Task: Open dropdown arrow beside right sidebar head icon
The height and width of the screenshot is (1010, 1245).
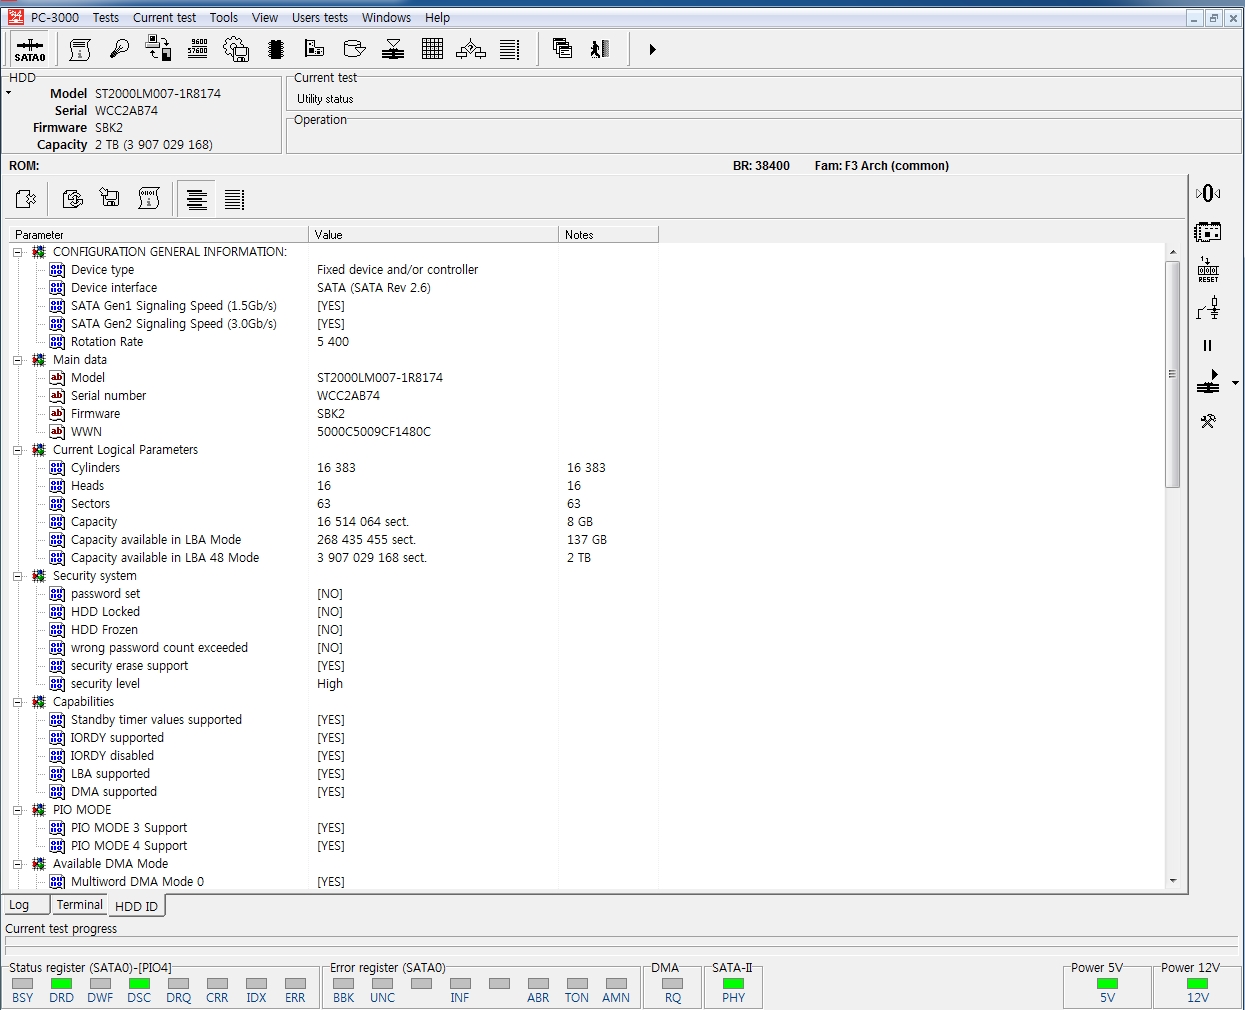Action: click(x=1236, y=383)
